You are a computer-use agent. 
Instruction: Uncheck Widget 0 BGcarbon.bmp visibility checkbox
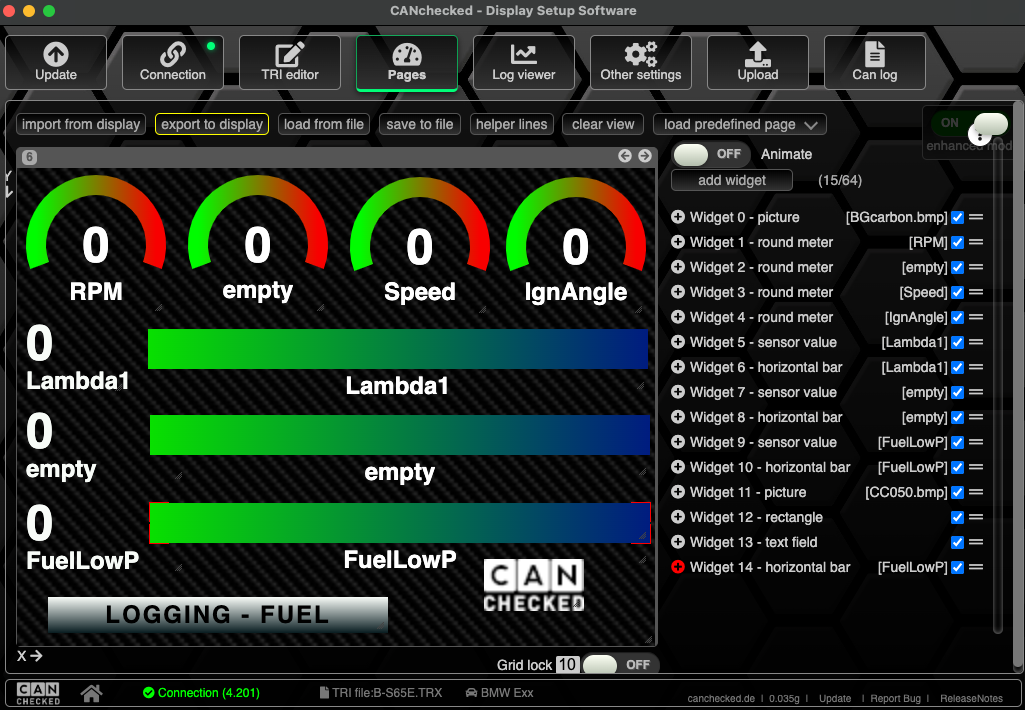tap(958, 217)
